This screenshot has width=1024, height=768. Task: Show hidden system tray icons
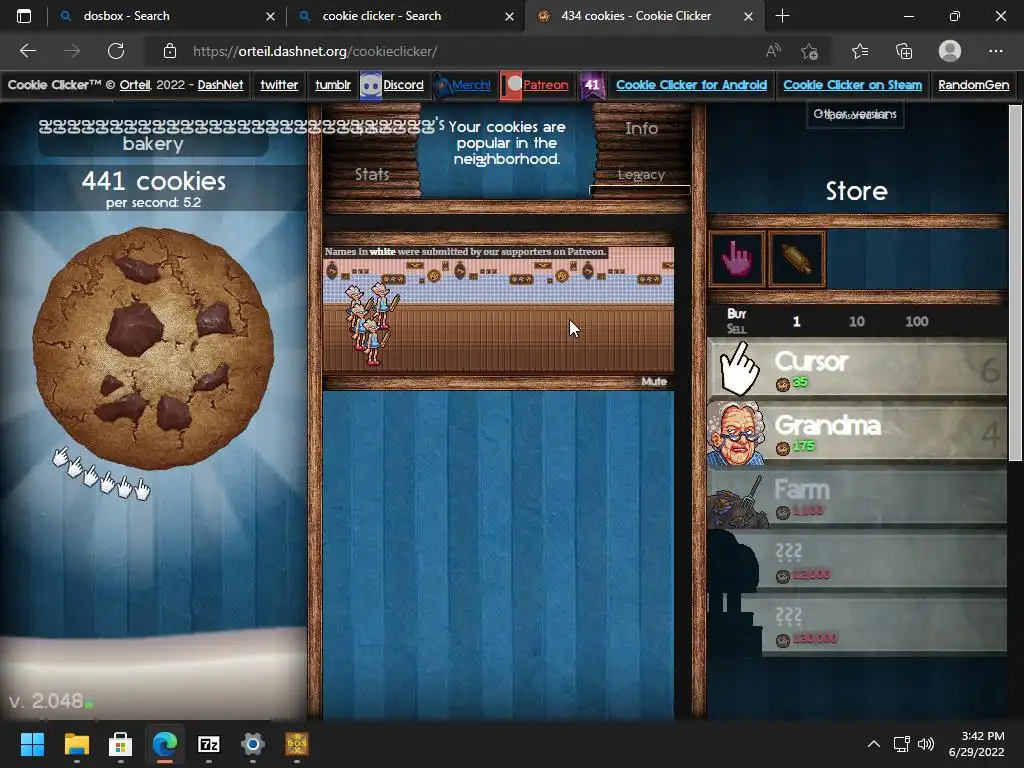pyautogui.click(x=873, y=744)
